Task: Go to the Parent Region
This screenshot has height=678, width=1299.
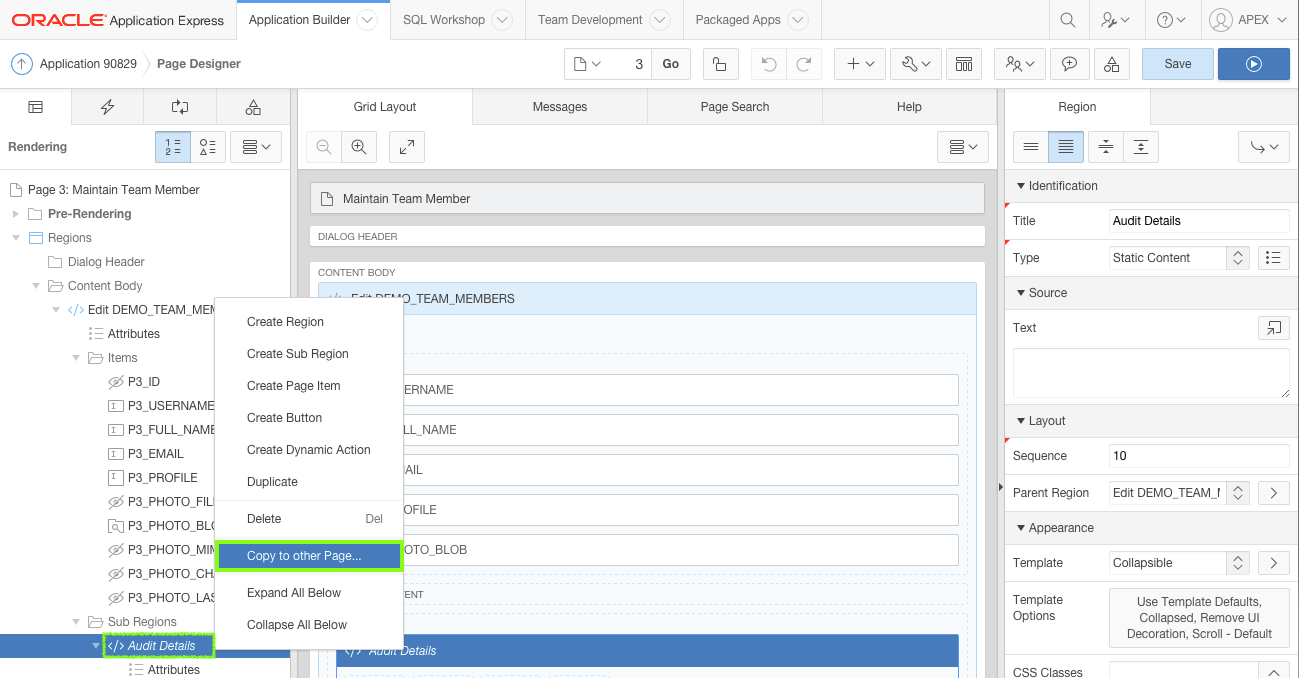Action: [x=1273, y=493]
